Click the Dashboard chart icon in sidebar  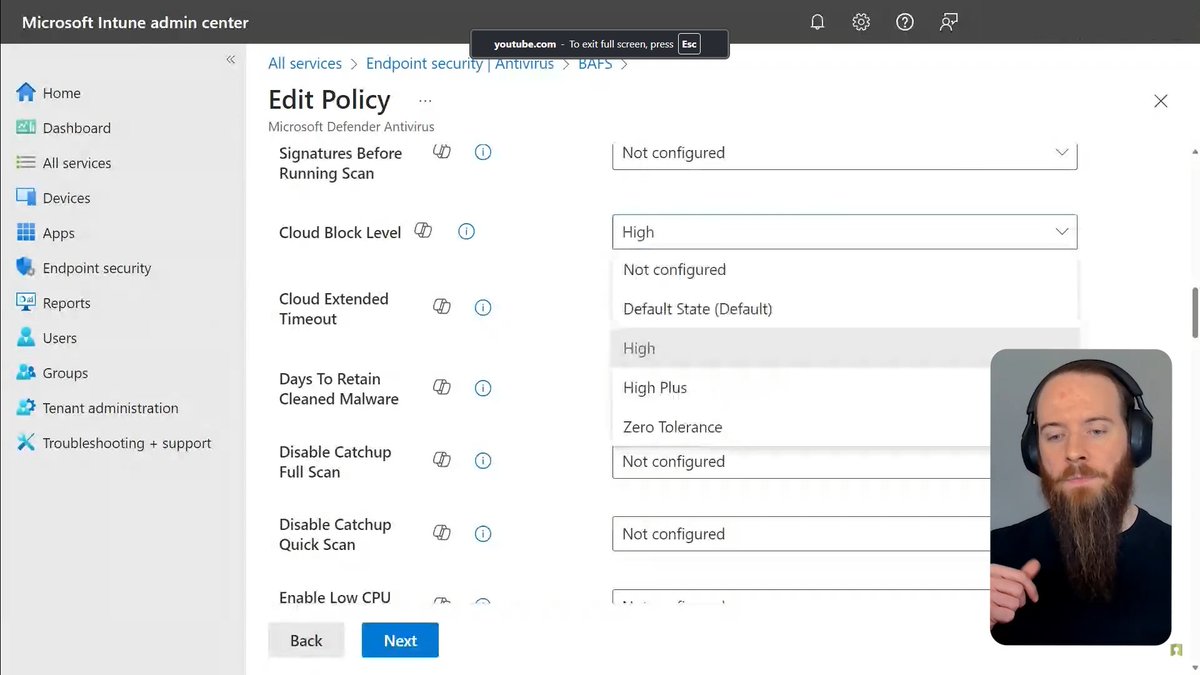26,128
